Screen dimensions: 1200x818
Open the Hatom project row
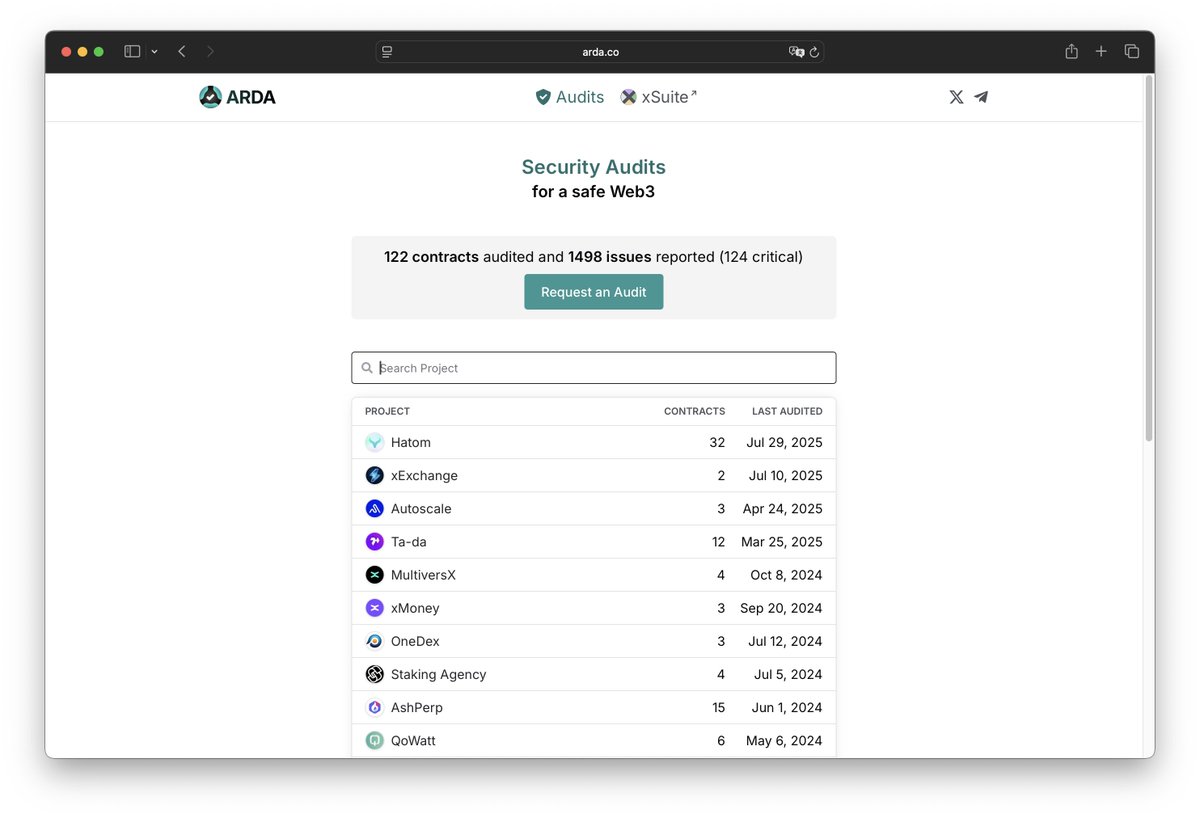point(594,442)
